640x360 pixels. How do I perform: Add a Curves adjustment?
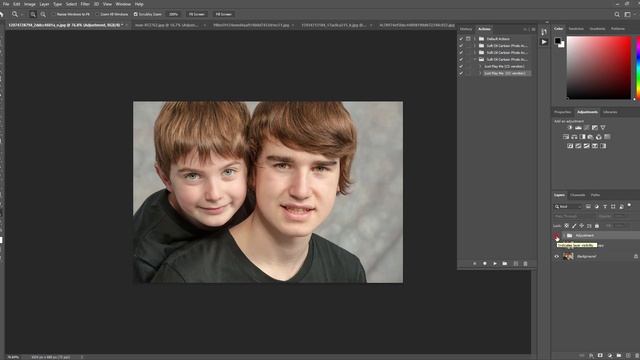[587, 128]
